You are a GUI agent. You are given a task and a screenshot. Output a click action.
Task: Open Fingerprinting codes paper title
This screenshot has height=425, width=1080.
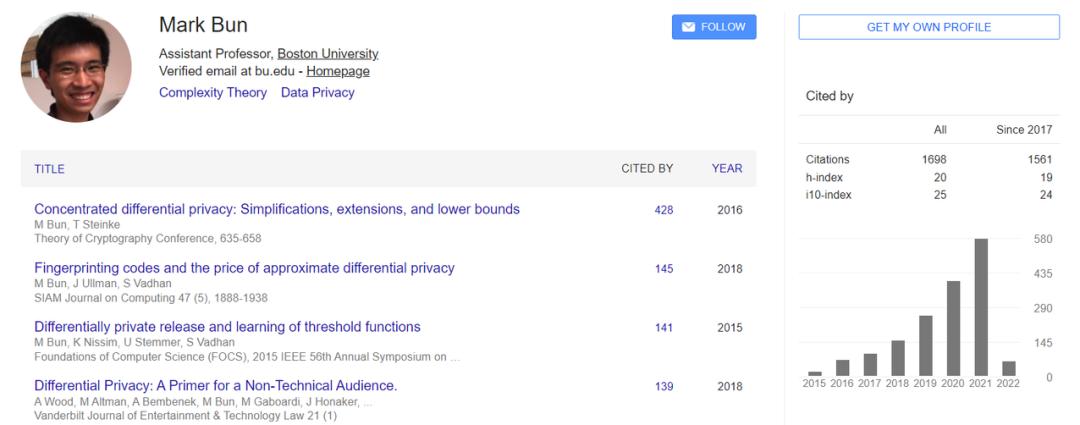(x=244, y=268)
